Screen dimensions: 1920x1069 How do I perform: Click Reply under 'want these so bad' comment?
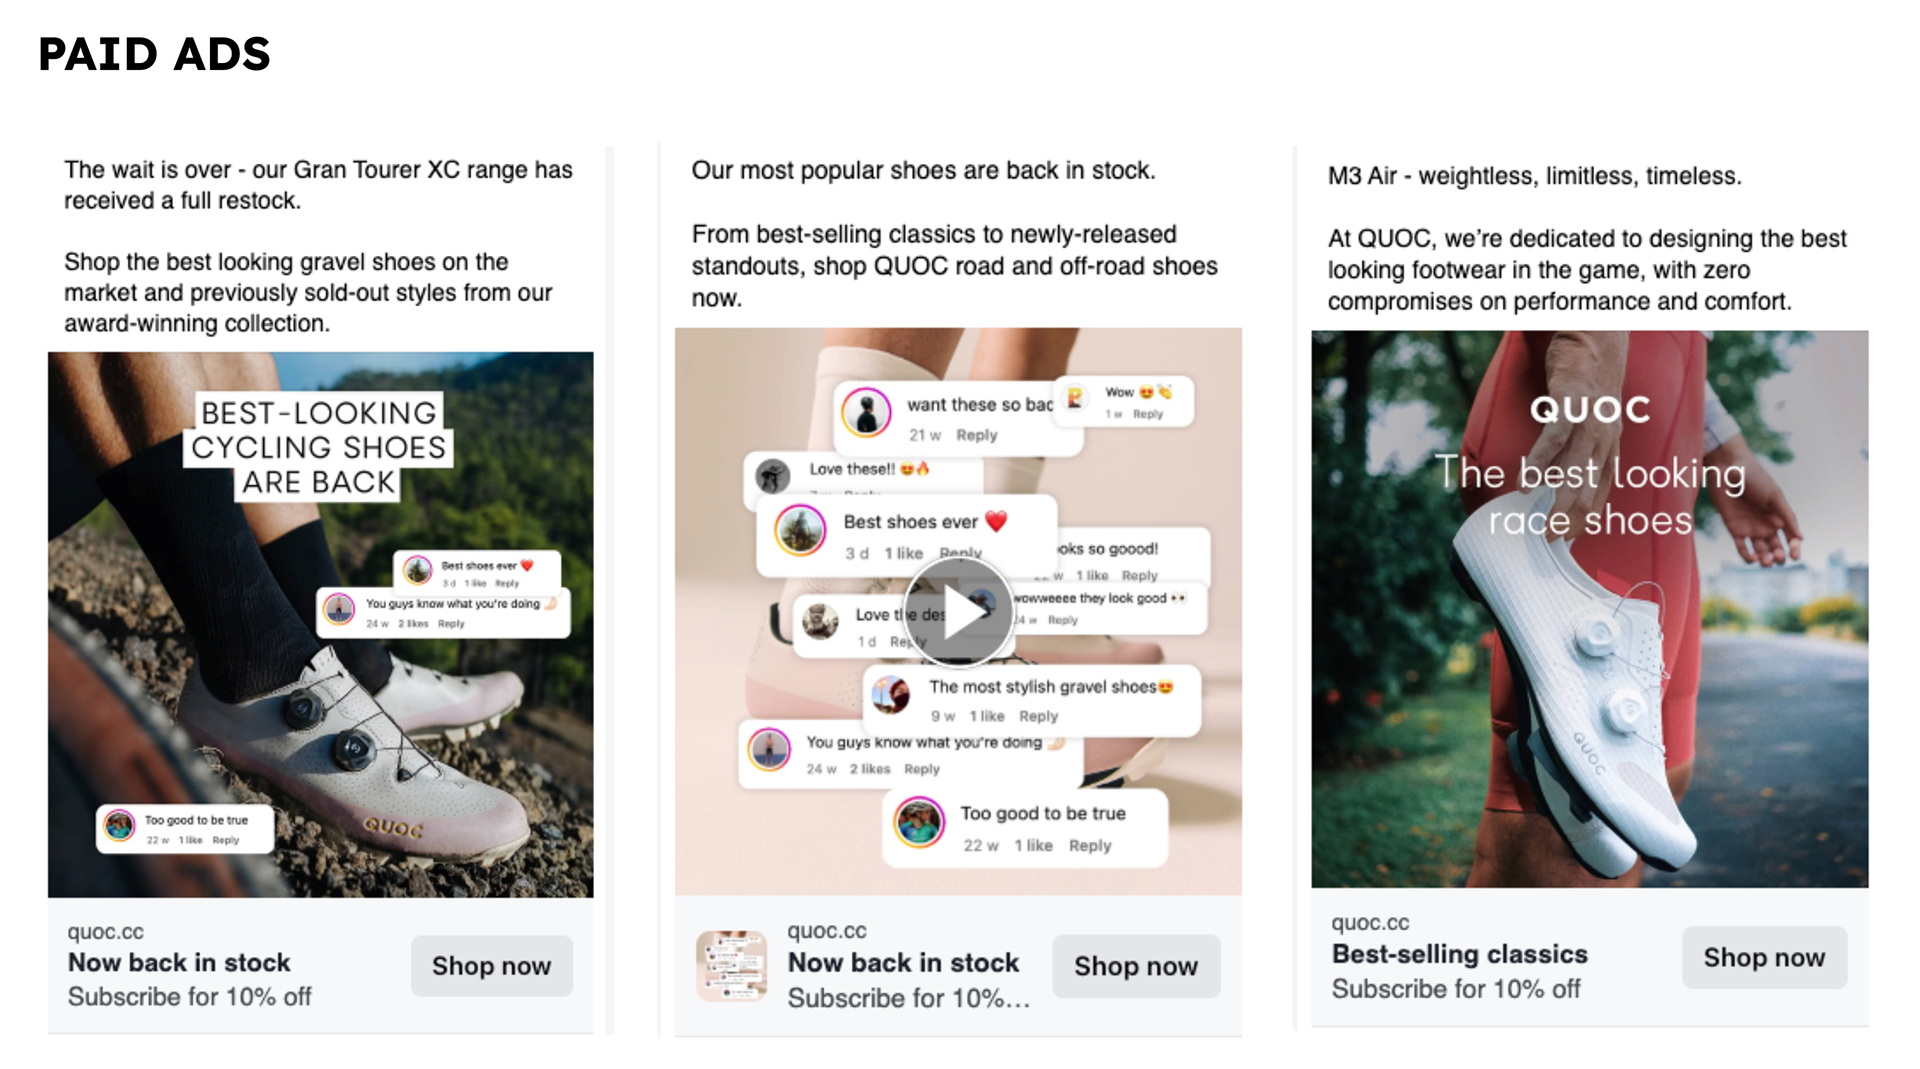977,435
